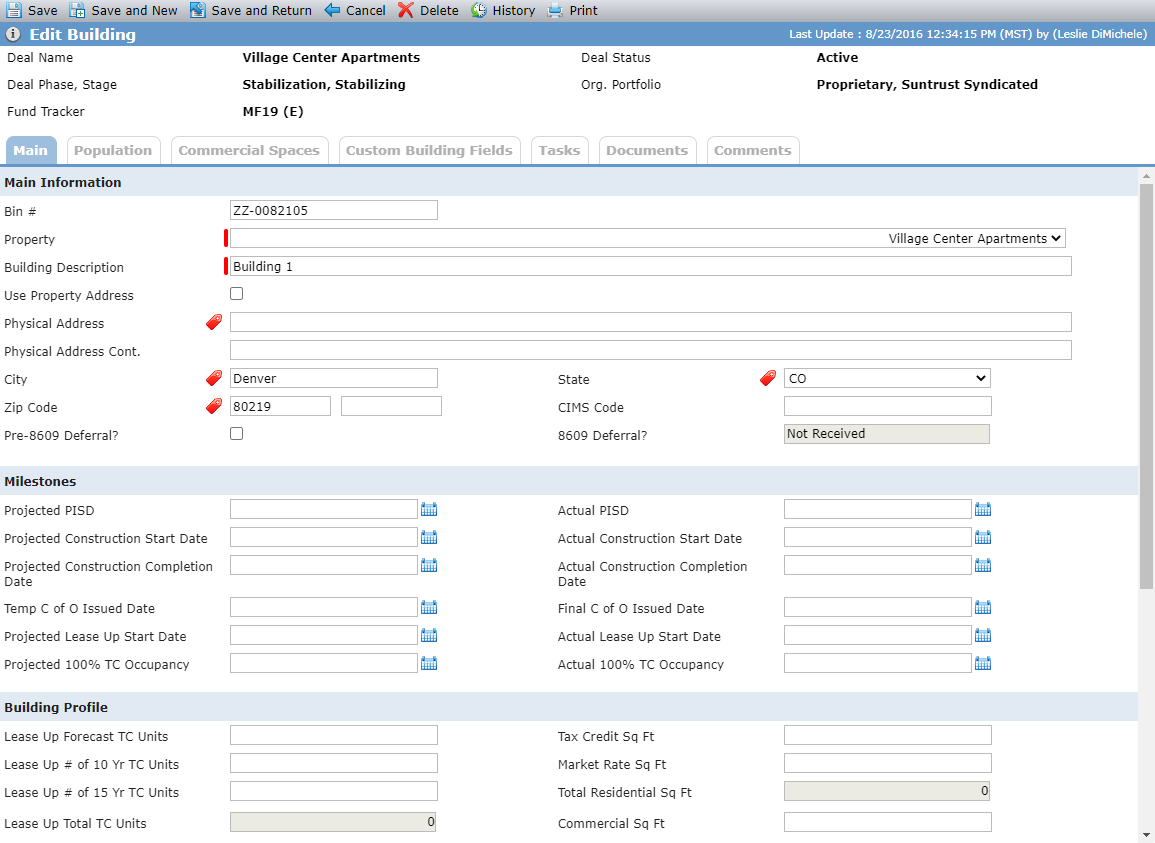Click the Delete button label

tap(439, 10)
